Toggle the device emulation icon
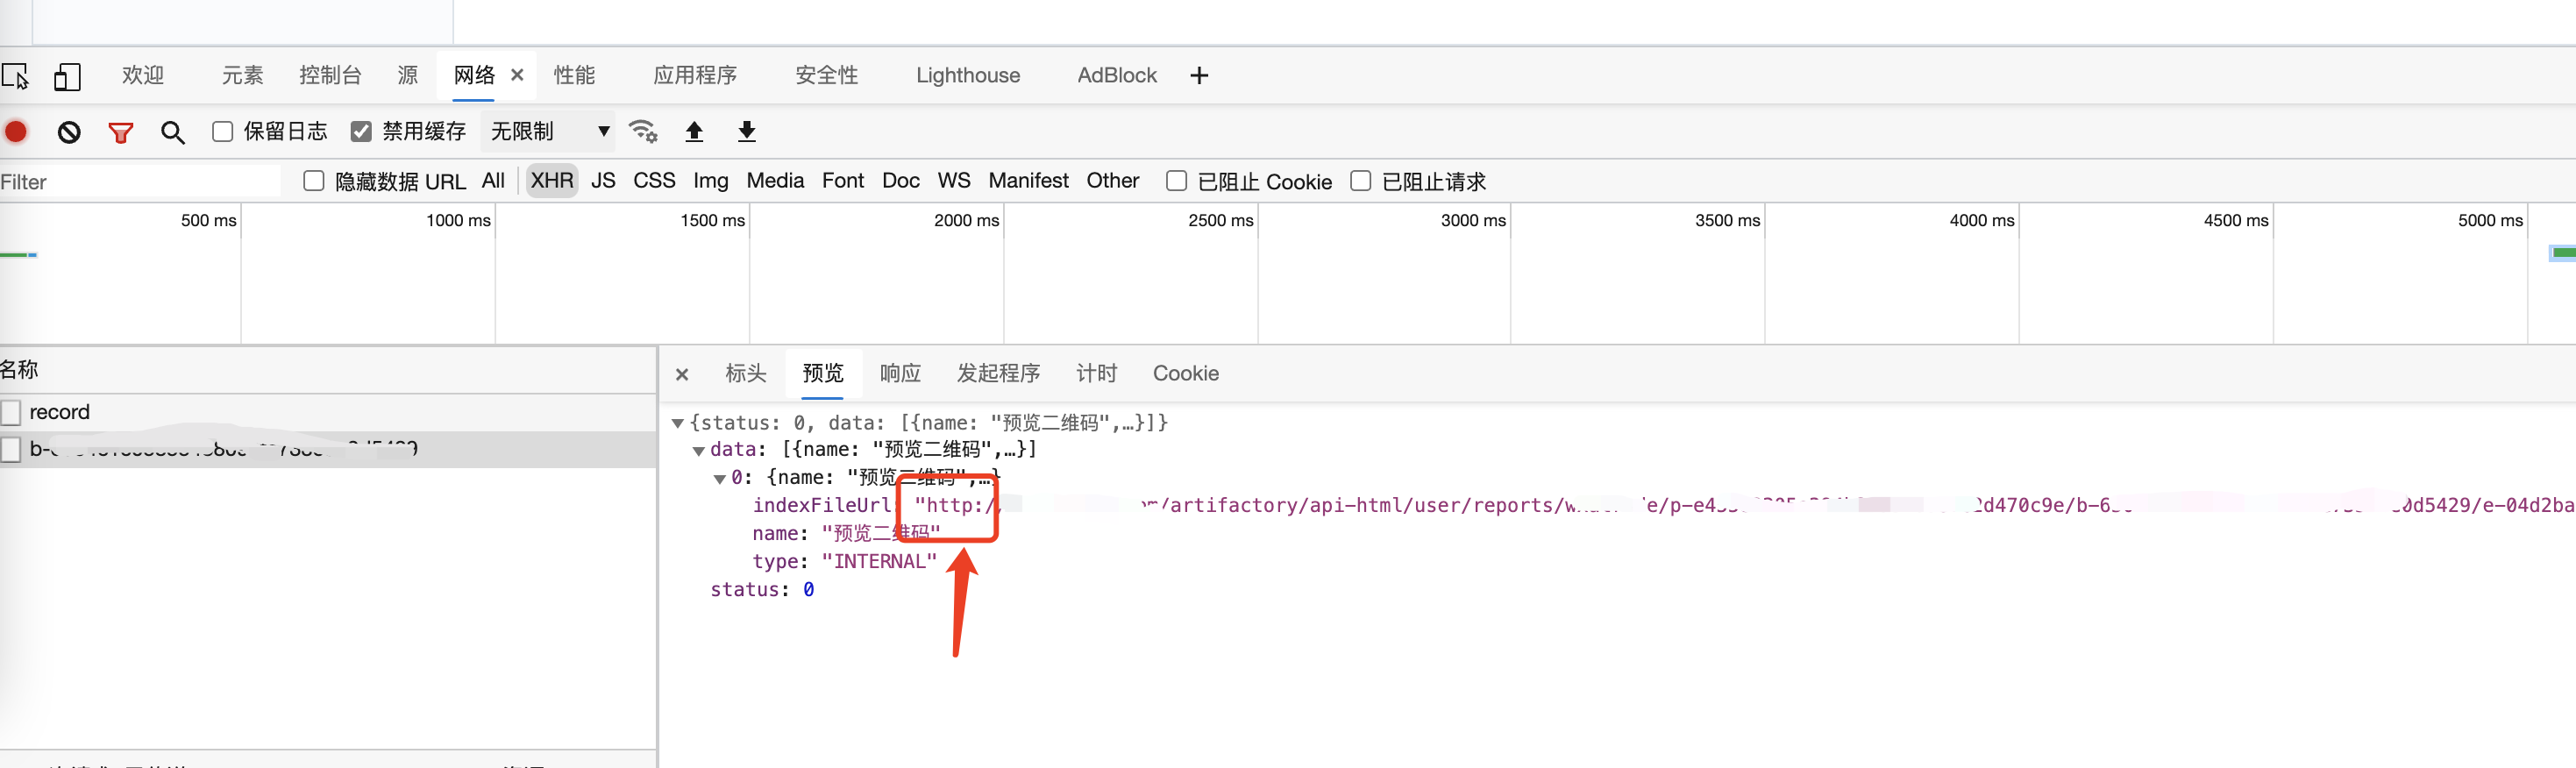Image resolution: width=2576 pixels, height=768 pixels. point(66,76)
